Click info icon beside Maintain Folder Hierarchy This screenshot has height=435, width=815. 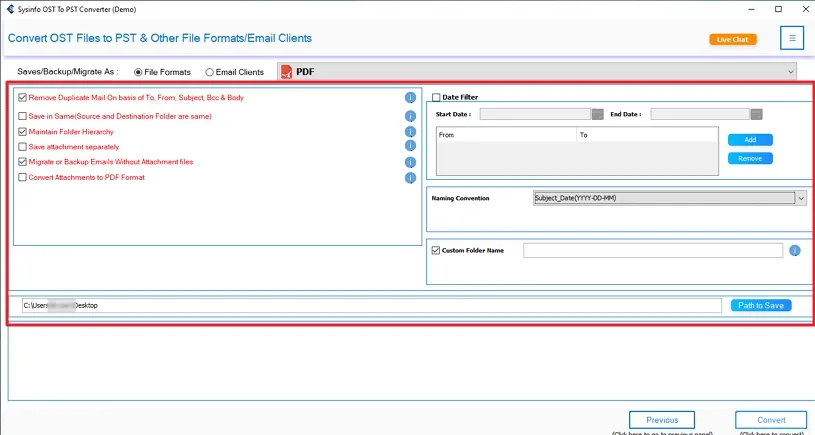[x=410, y=132]
